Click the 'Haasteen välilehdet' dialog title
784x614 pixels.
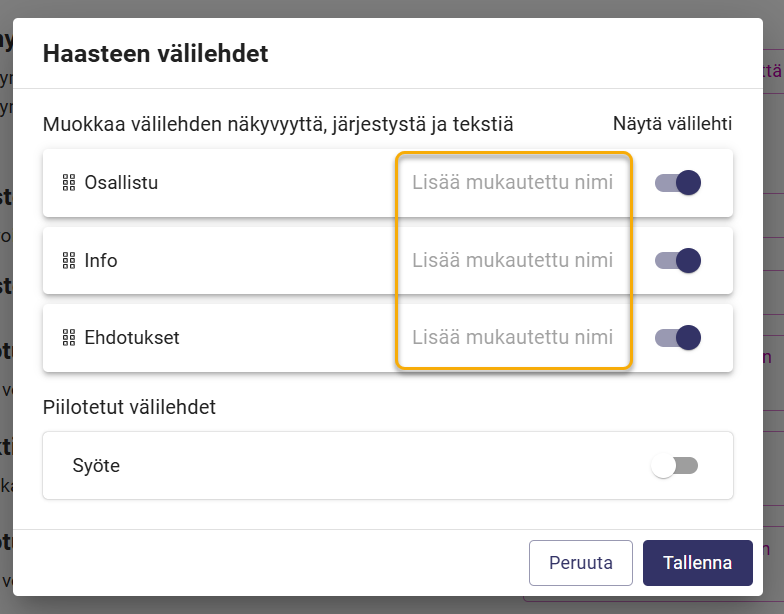tap(156, 54)
